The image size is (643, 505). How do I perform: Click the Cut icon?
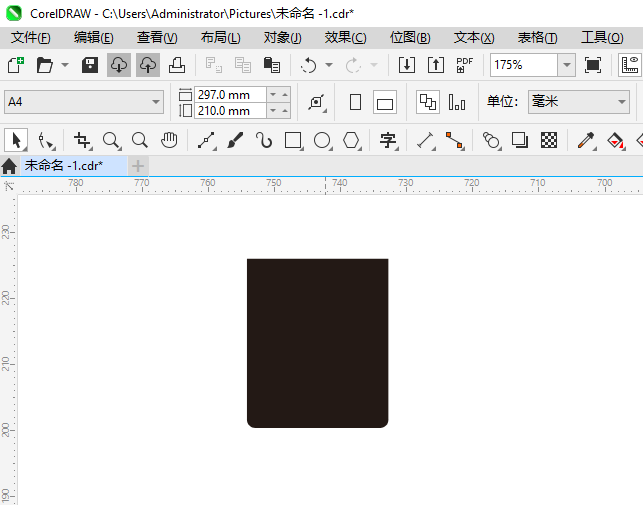point(214,65)
